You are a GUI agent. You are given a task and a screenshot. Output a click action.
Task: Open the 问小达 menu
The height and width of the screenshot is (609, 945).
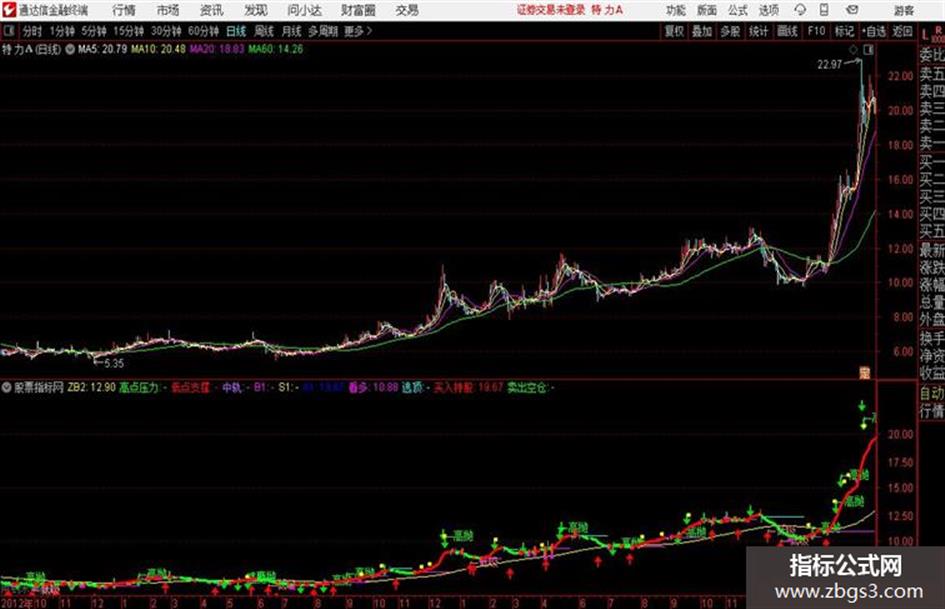(x=304, y=10)
